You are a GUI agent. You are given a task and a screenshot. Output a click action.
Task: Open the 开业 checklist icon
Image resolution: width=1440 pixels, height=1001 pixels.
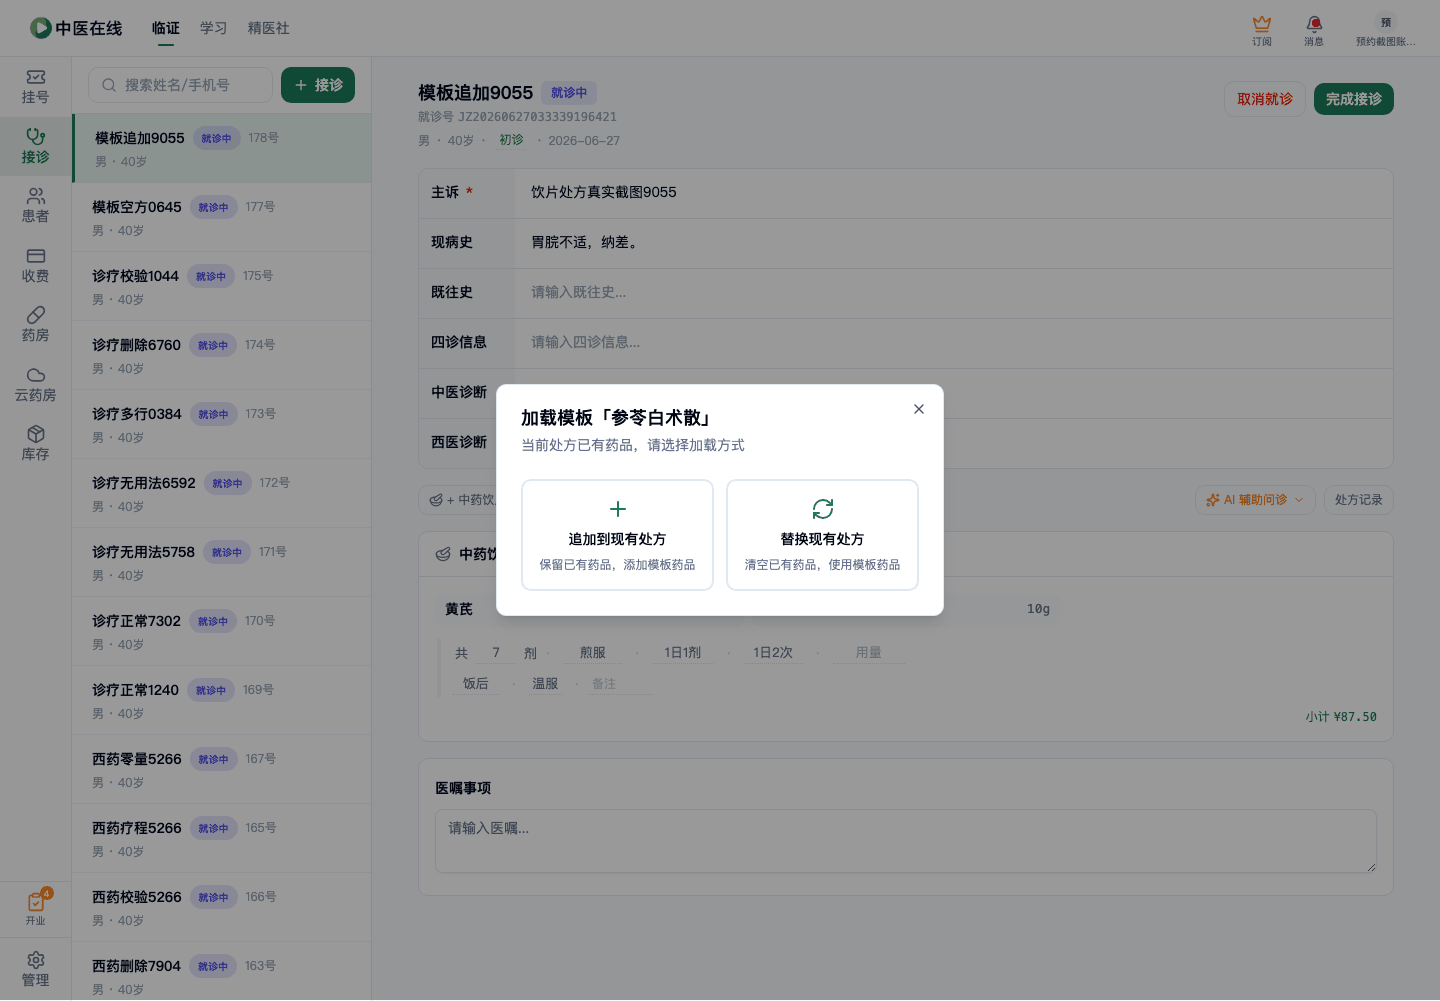(x=36, y=902)
